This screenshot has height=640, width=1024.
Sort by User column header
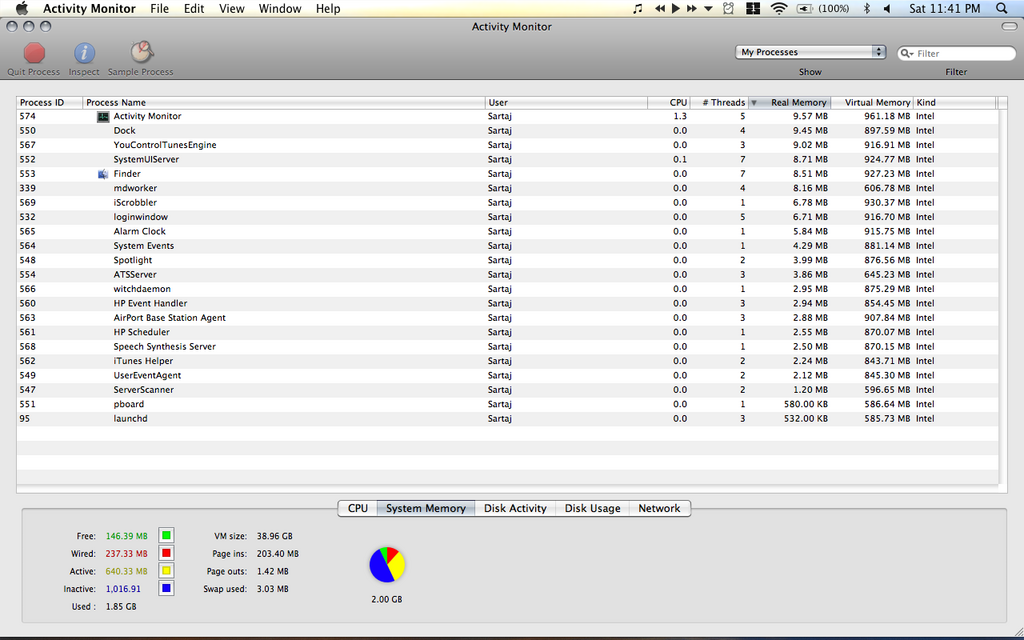(566, 103)
